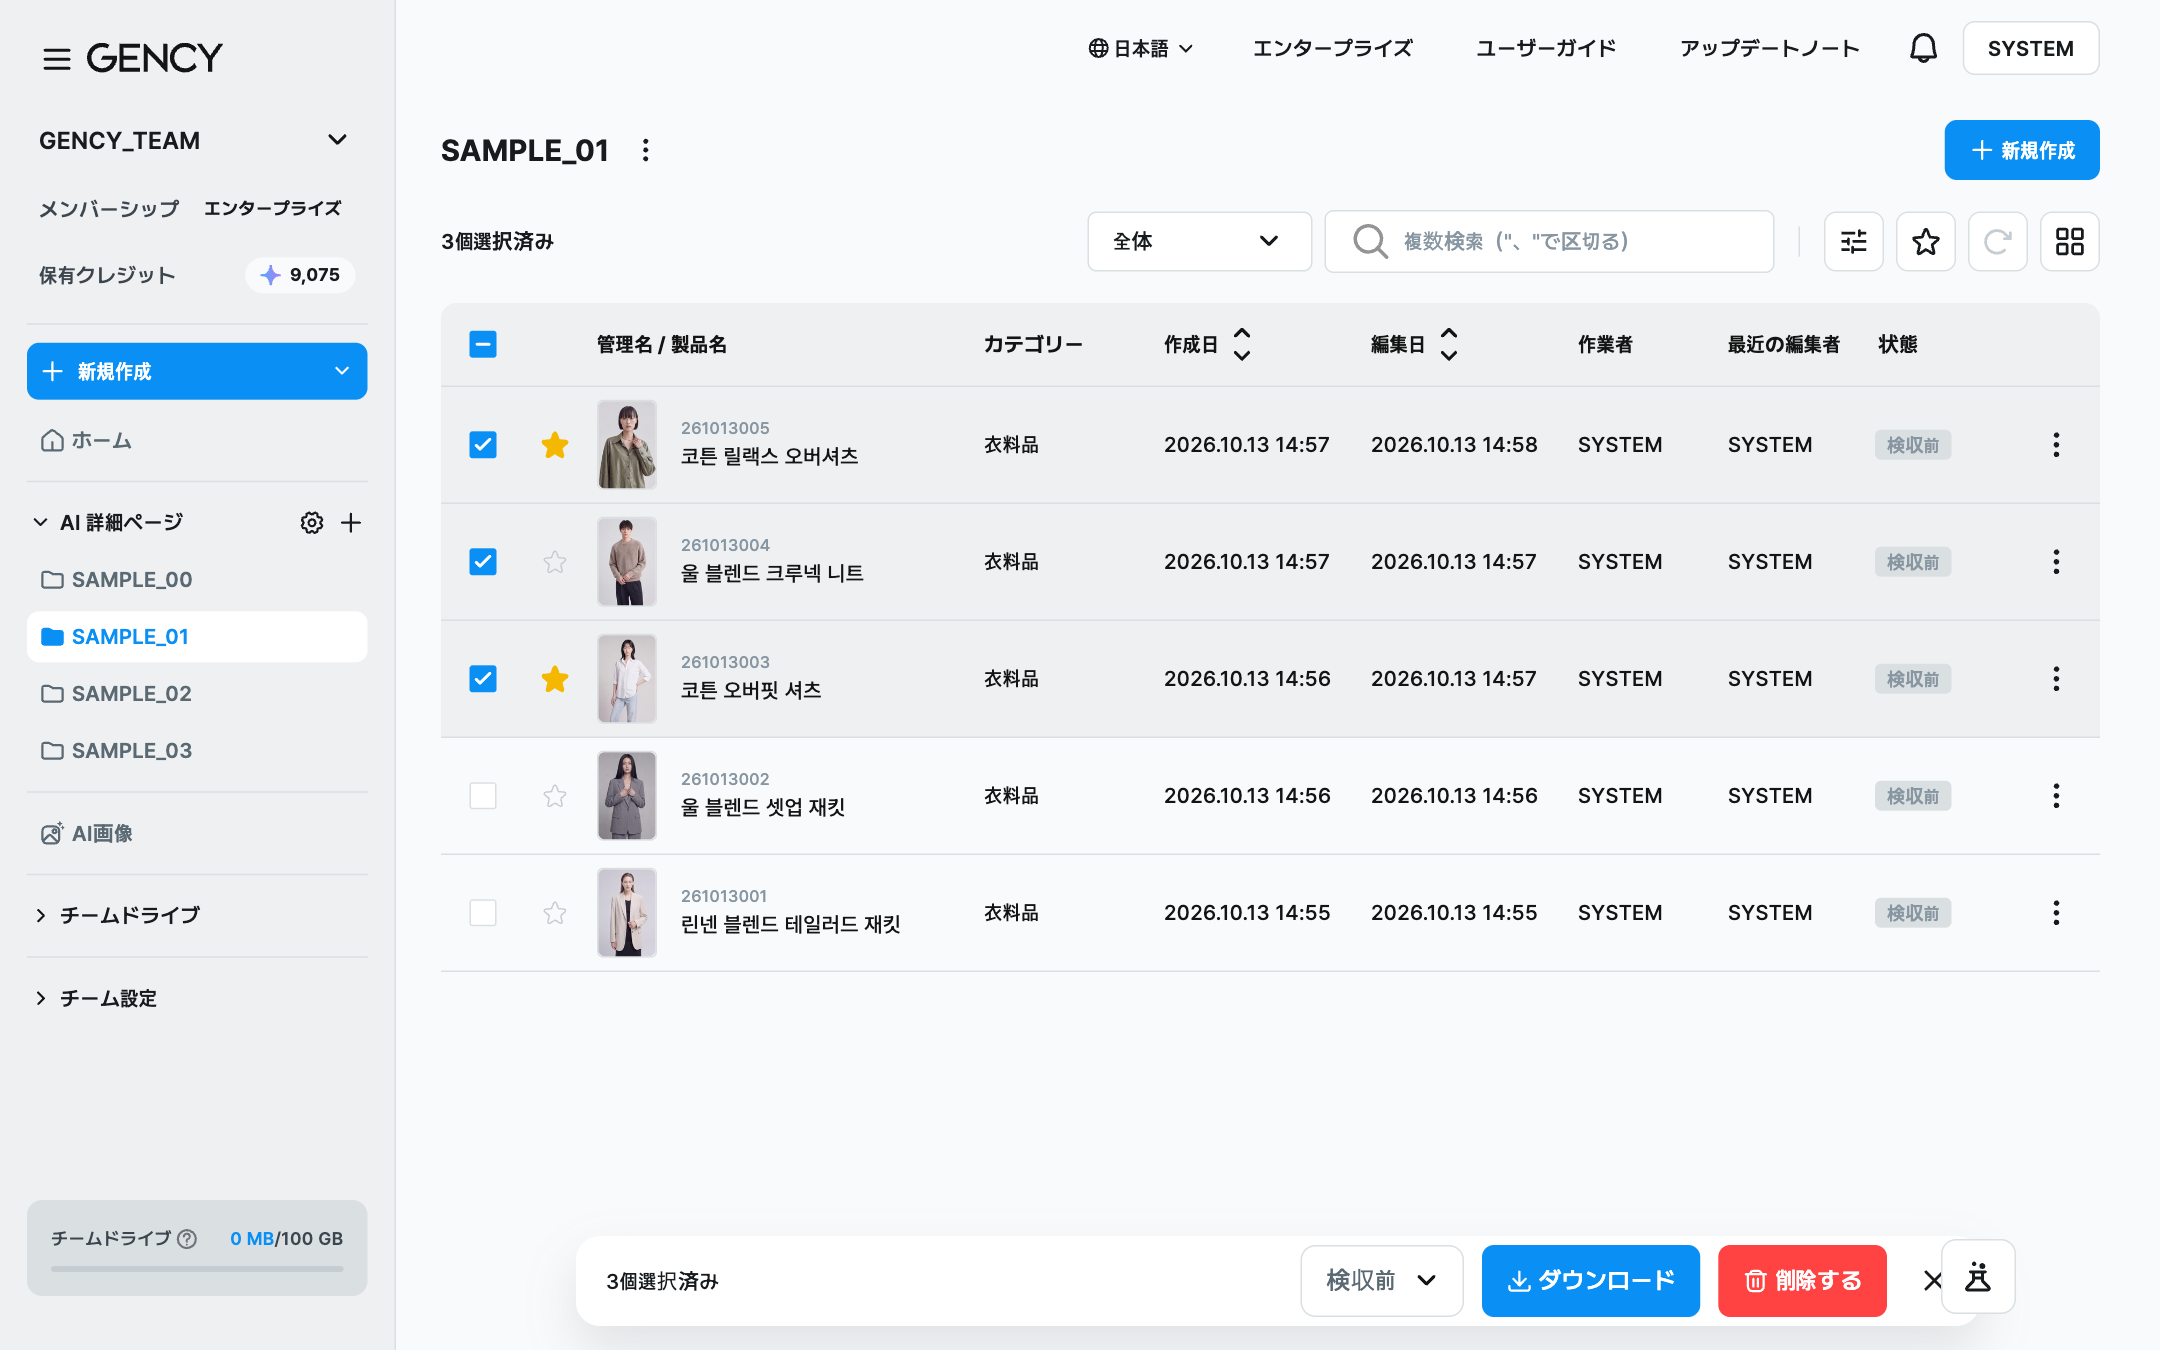
Task: Open notifications bell icon
Action: click(x=1923, y=48)
